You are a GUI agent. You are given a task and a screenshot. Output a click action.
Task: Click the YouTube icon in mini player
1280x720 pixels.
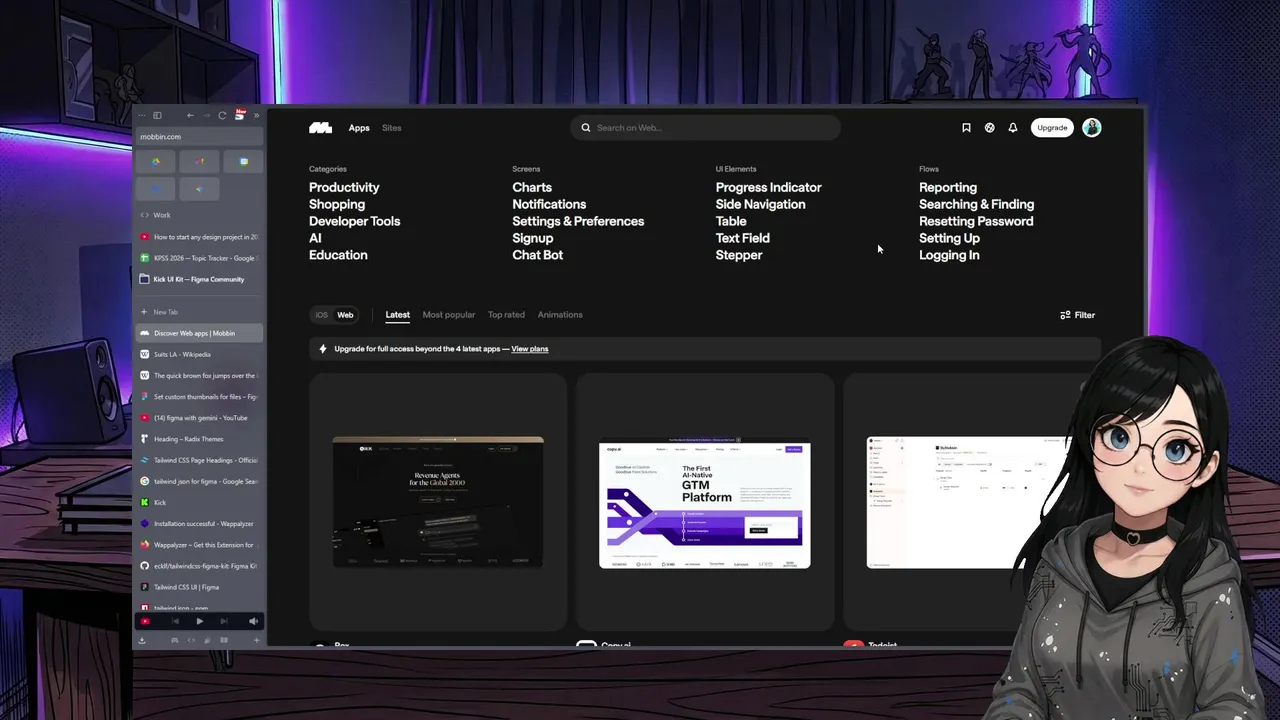tap(145, 621)
